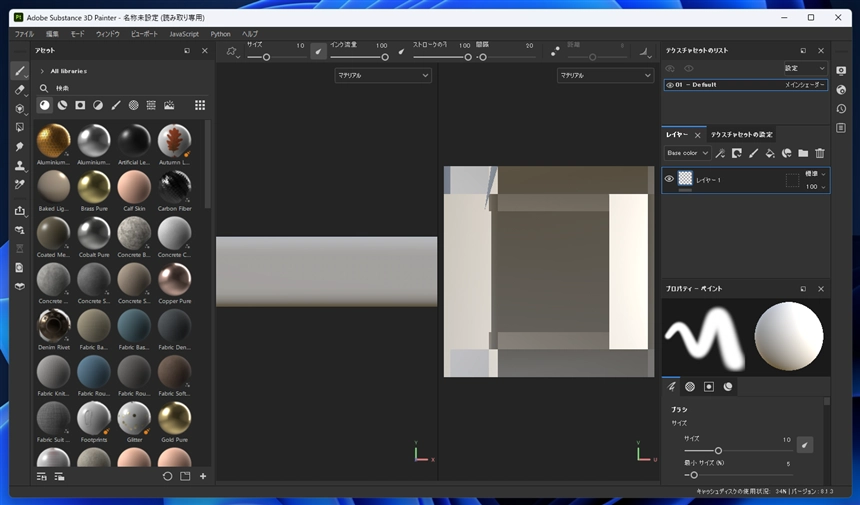Select the Smudge tool
The width and height of the screenshot is (860, 505).
click(19, 146)
